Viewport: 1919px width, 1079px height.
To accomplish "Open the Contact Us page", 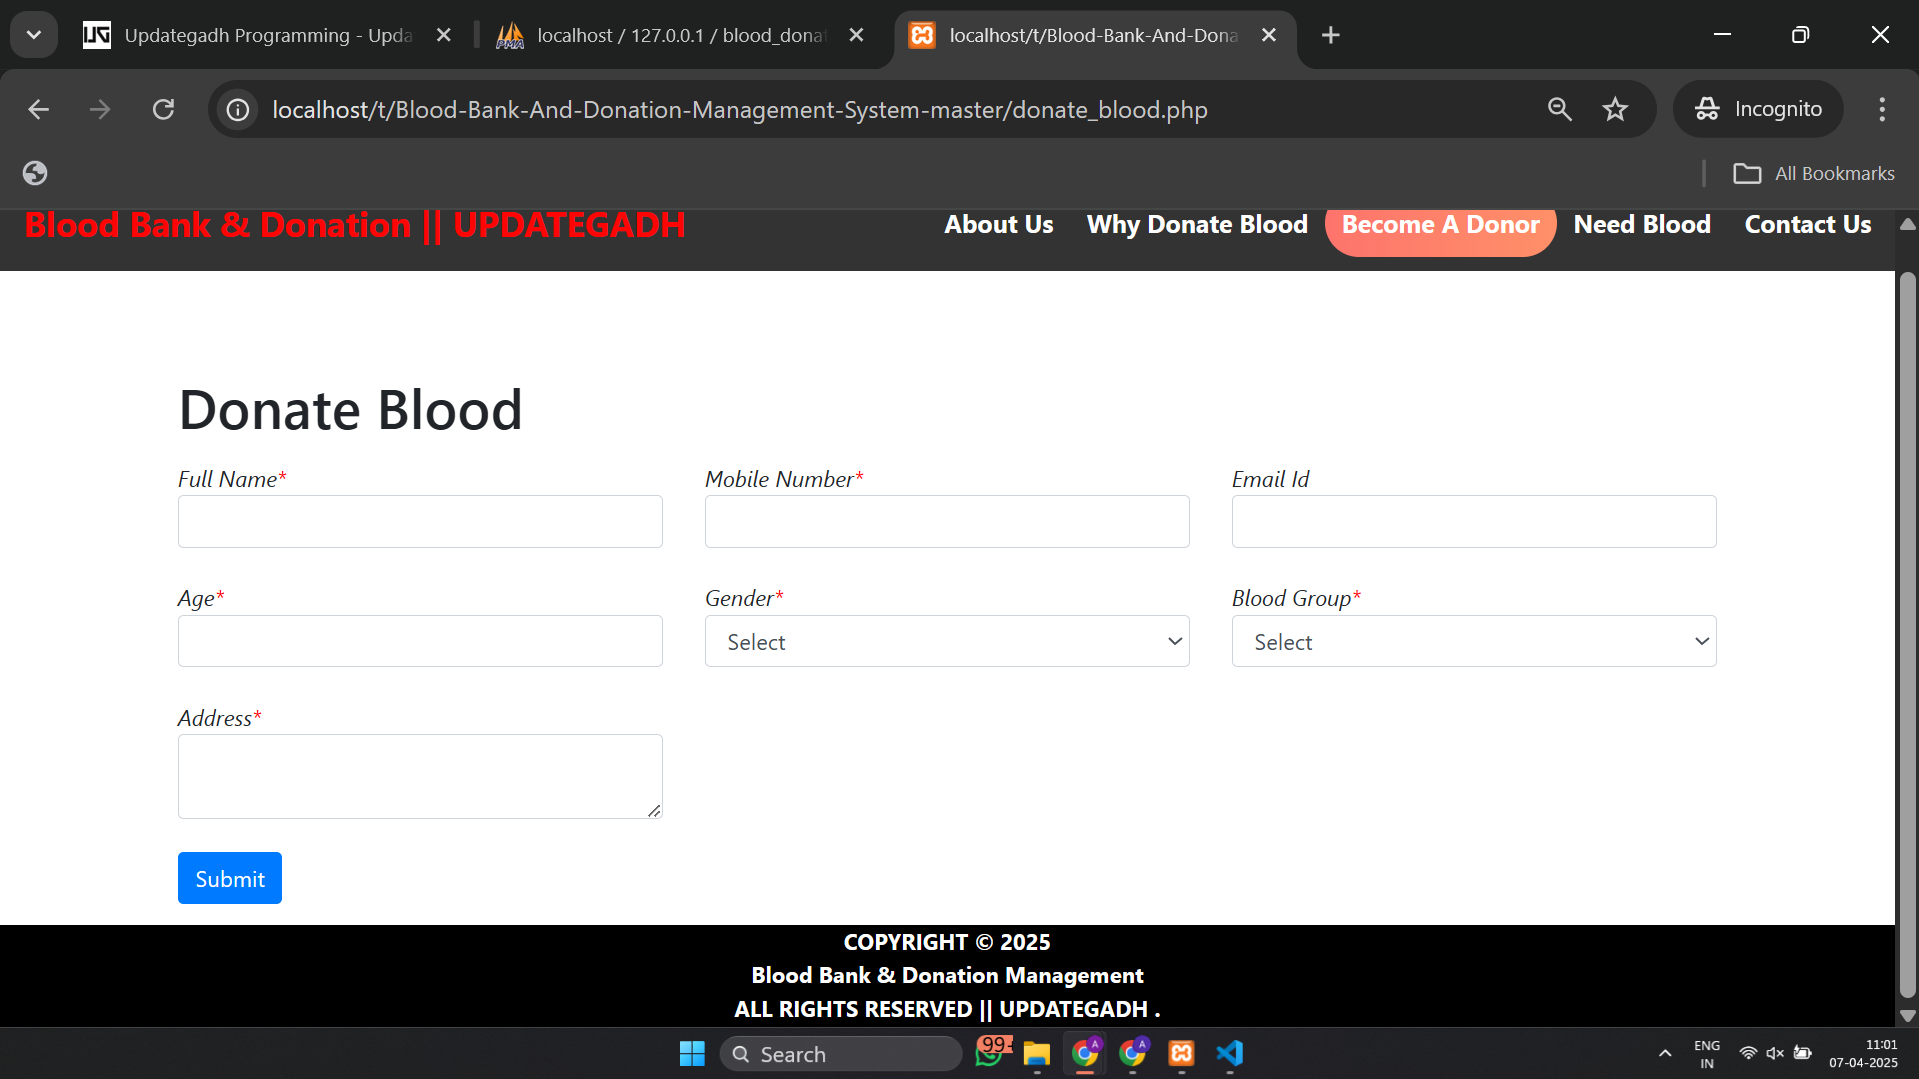I will tap(1806, 224).
